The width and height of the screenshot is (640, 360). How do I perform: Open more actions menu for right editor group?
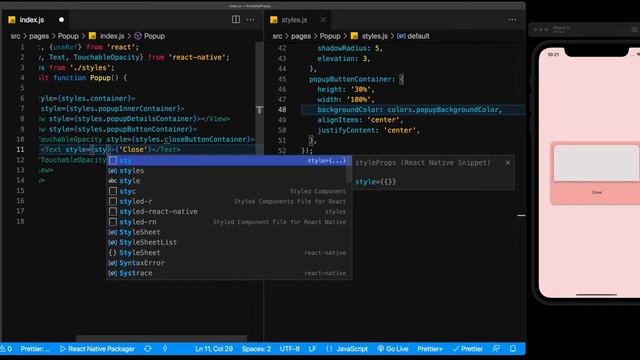[512, 19]
